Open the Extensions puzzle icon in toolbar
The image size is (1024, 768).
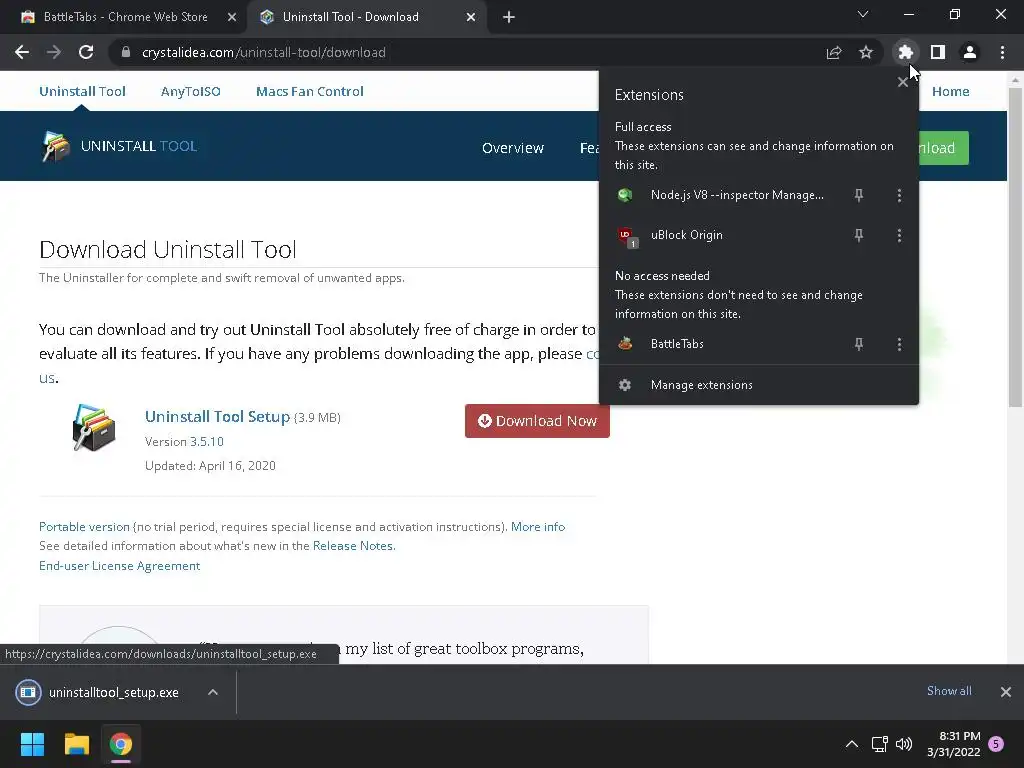tap(905, 52)
